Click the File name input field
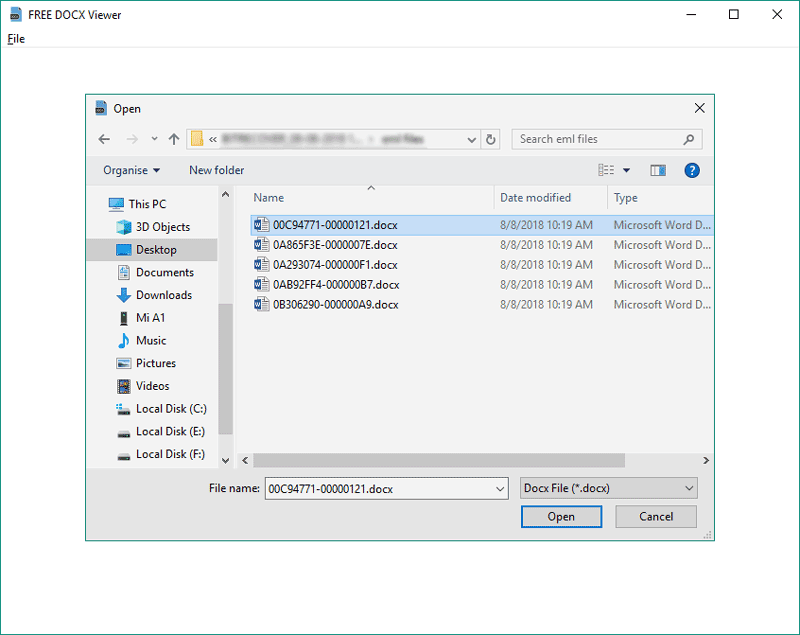Viewport: 800px width, 635px height. coord(380,489)
